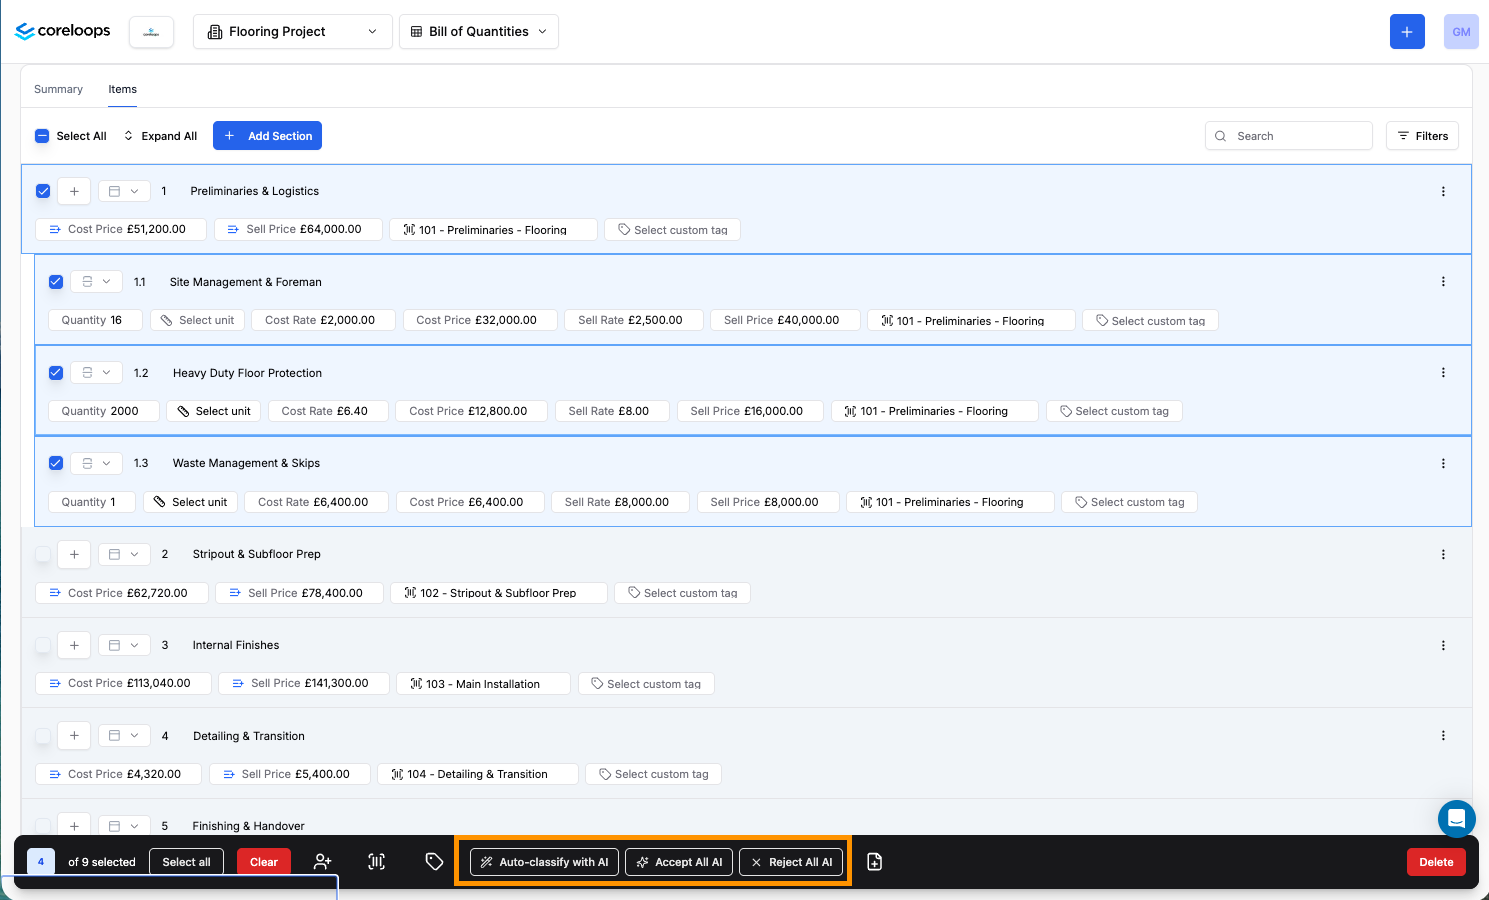
Task: Click the tag icon in the bottom bar
Action: coord(434,862)
